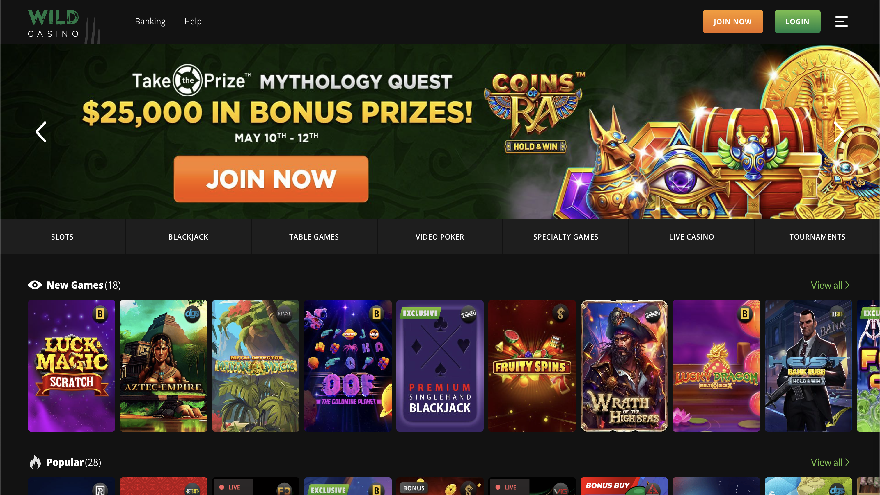
Task: Go to previous banner slide arrow
Action: tap(41, 132)
